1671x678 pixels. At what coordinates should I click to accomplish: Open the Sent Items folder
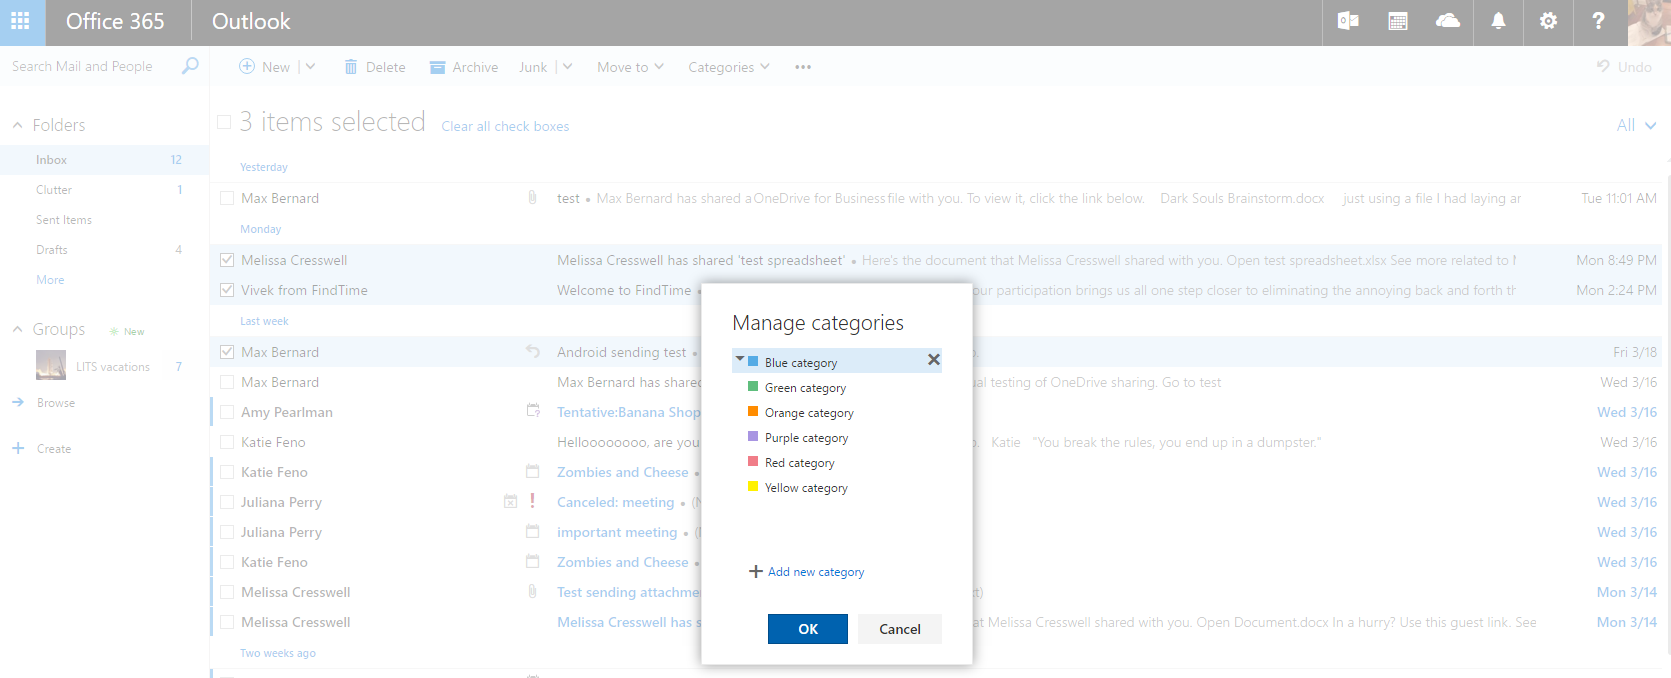104,220
